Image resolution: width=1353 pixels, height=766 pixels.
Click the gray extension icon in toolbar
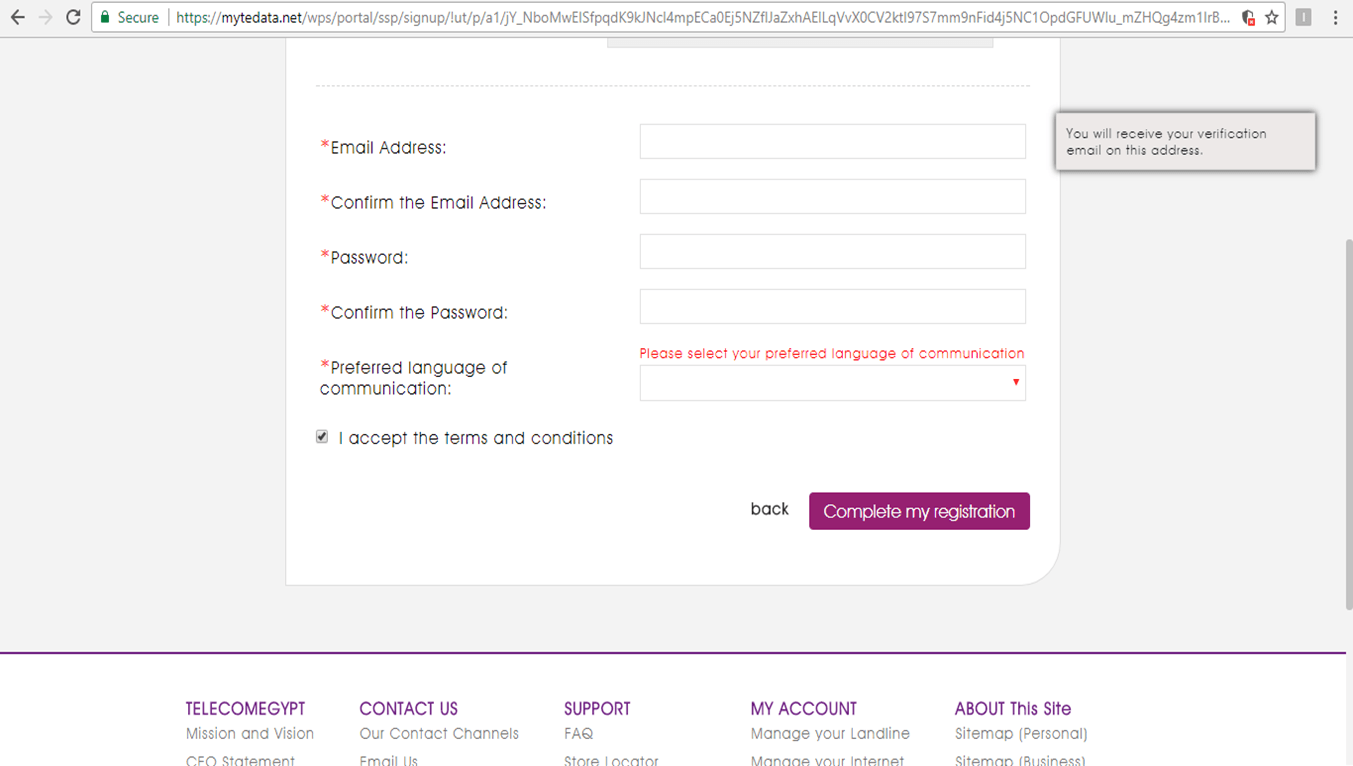click(1303, 17)
